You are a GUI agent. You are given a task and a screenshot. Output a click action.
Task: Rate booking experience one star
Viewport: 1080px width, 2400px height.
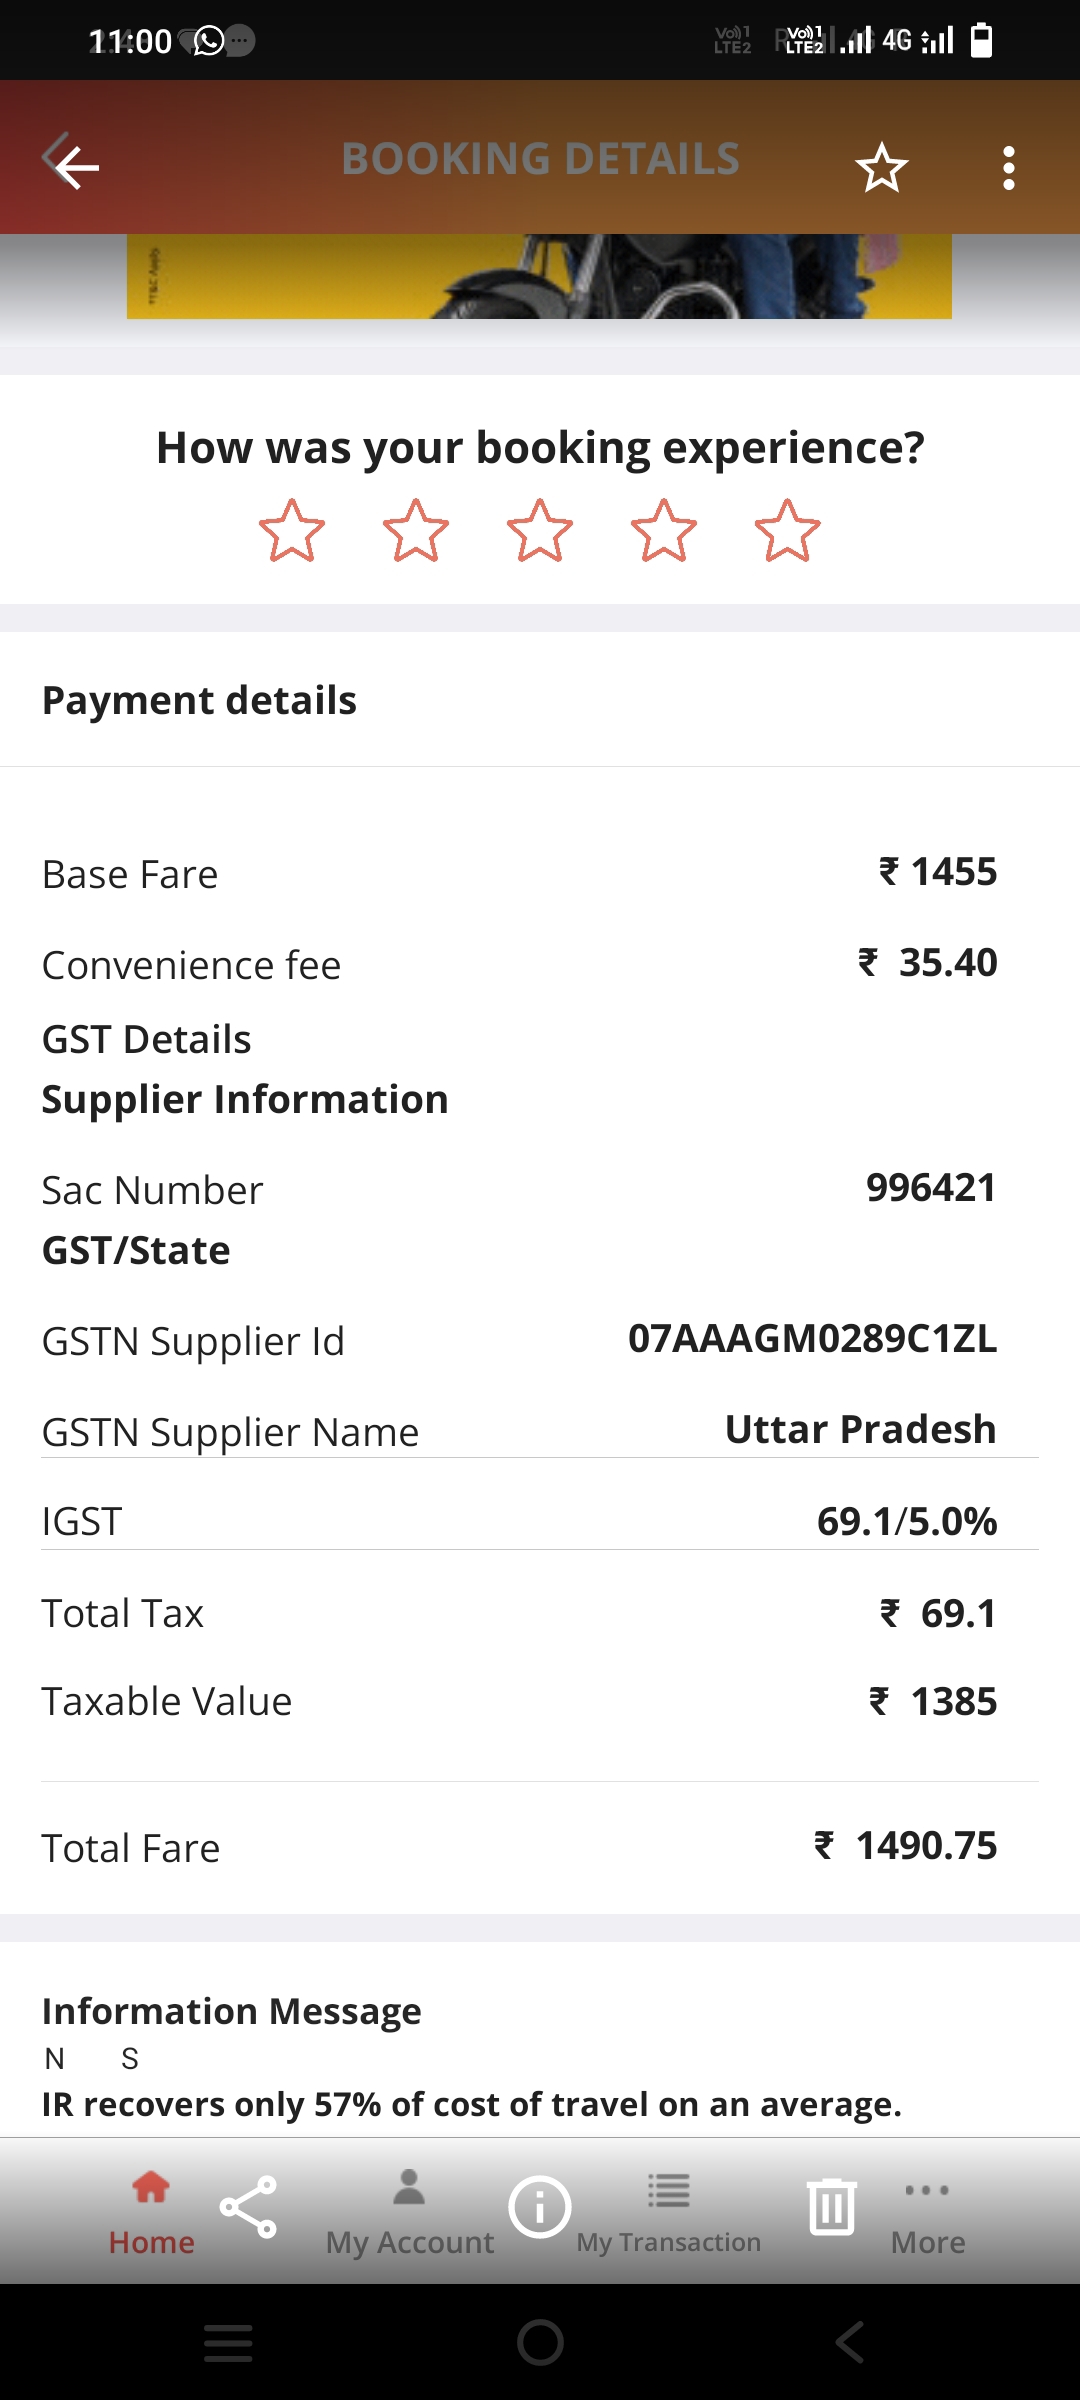292,530
